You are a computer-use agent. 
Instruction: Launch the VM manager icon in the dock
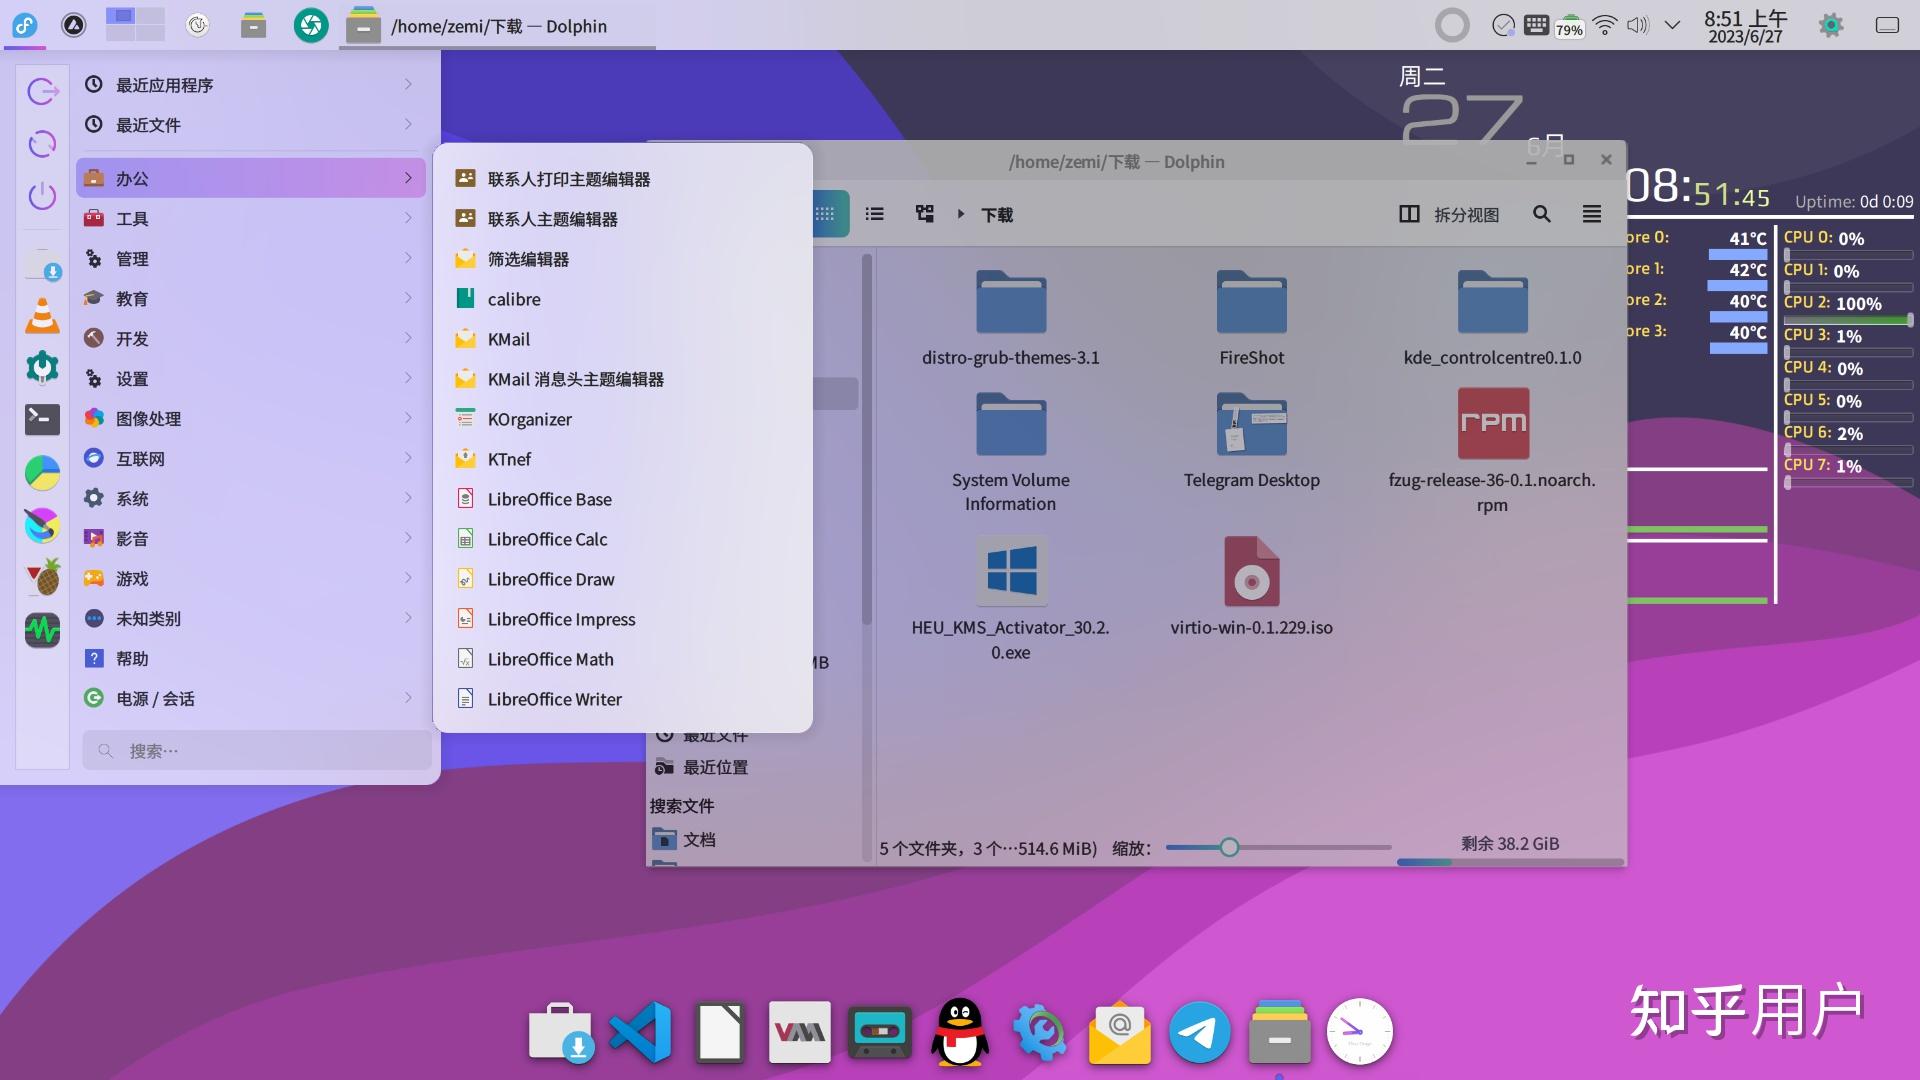pyautogui.click(x=800, y=1032)
